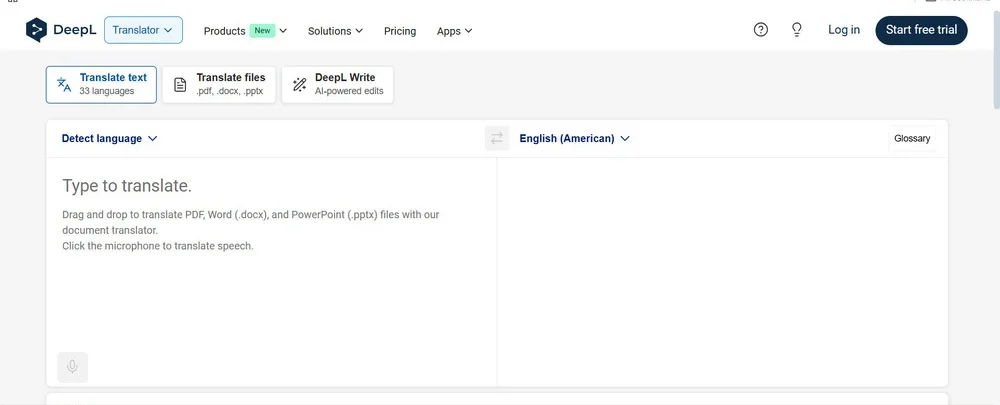Click the lightbulb tips icon

(x=797, y=30)
